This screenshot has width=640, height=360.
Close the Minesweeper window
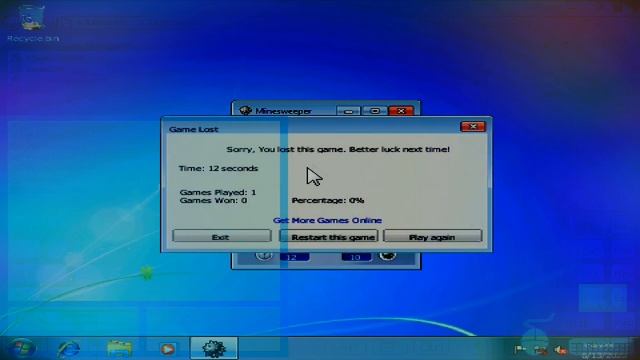[x=401, y=111]
